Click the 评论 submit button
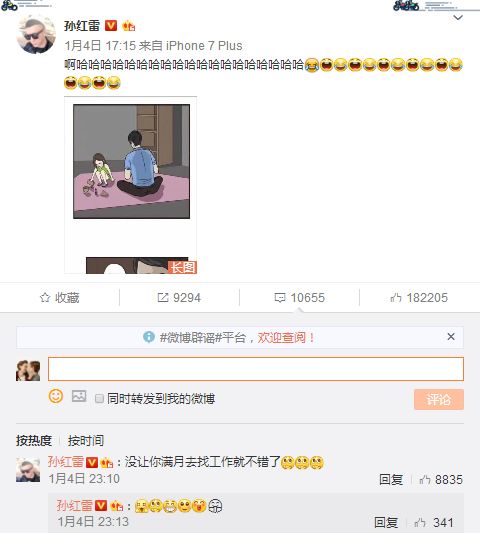The width and height of the screenshot is (480, 533). point(439,399)
